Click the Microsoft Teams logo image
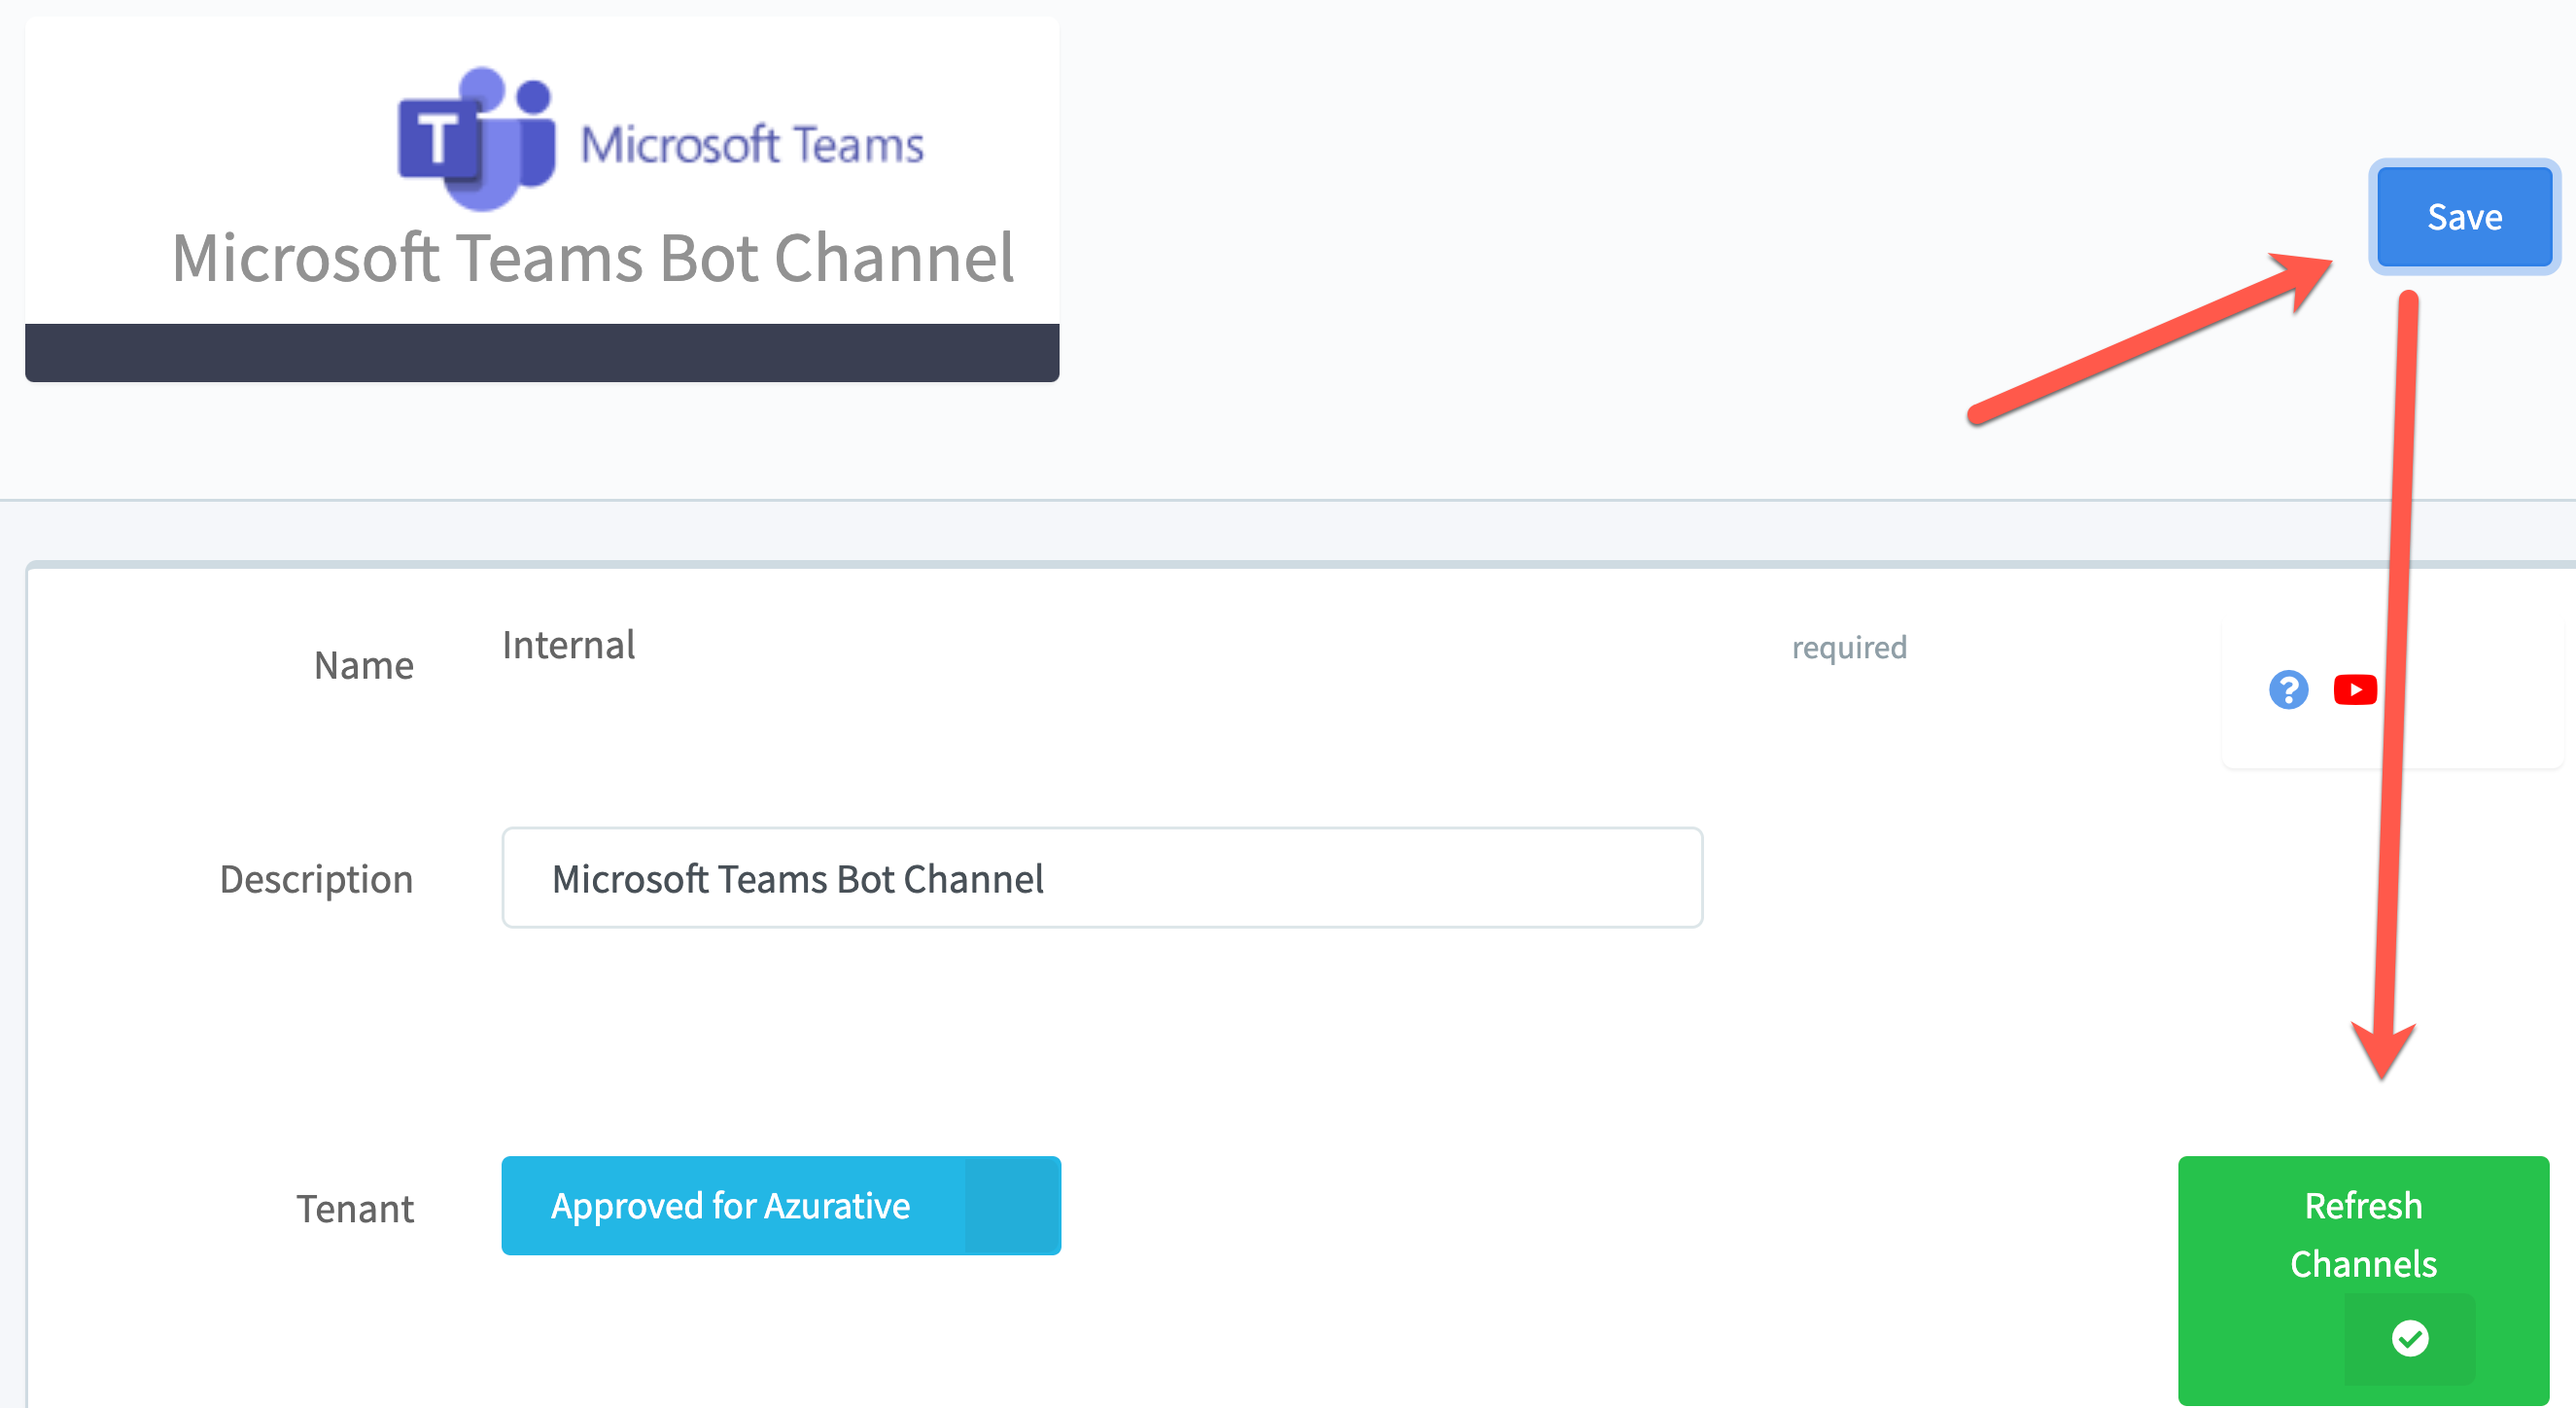 661,139
